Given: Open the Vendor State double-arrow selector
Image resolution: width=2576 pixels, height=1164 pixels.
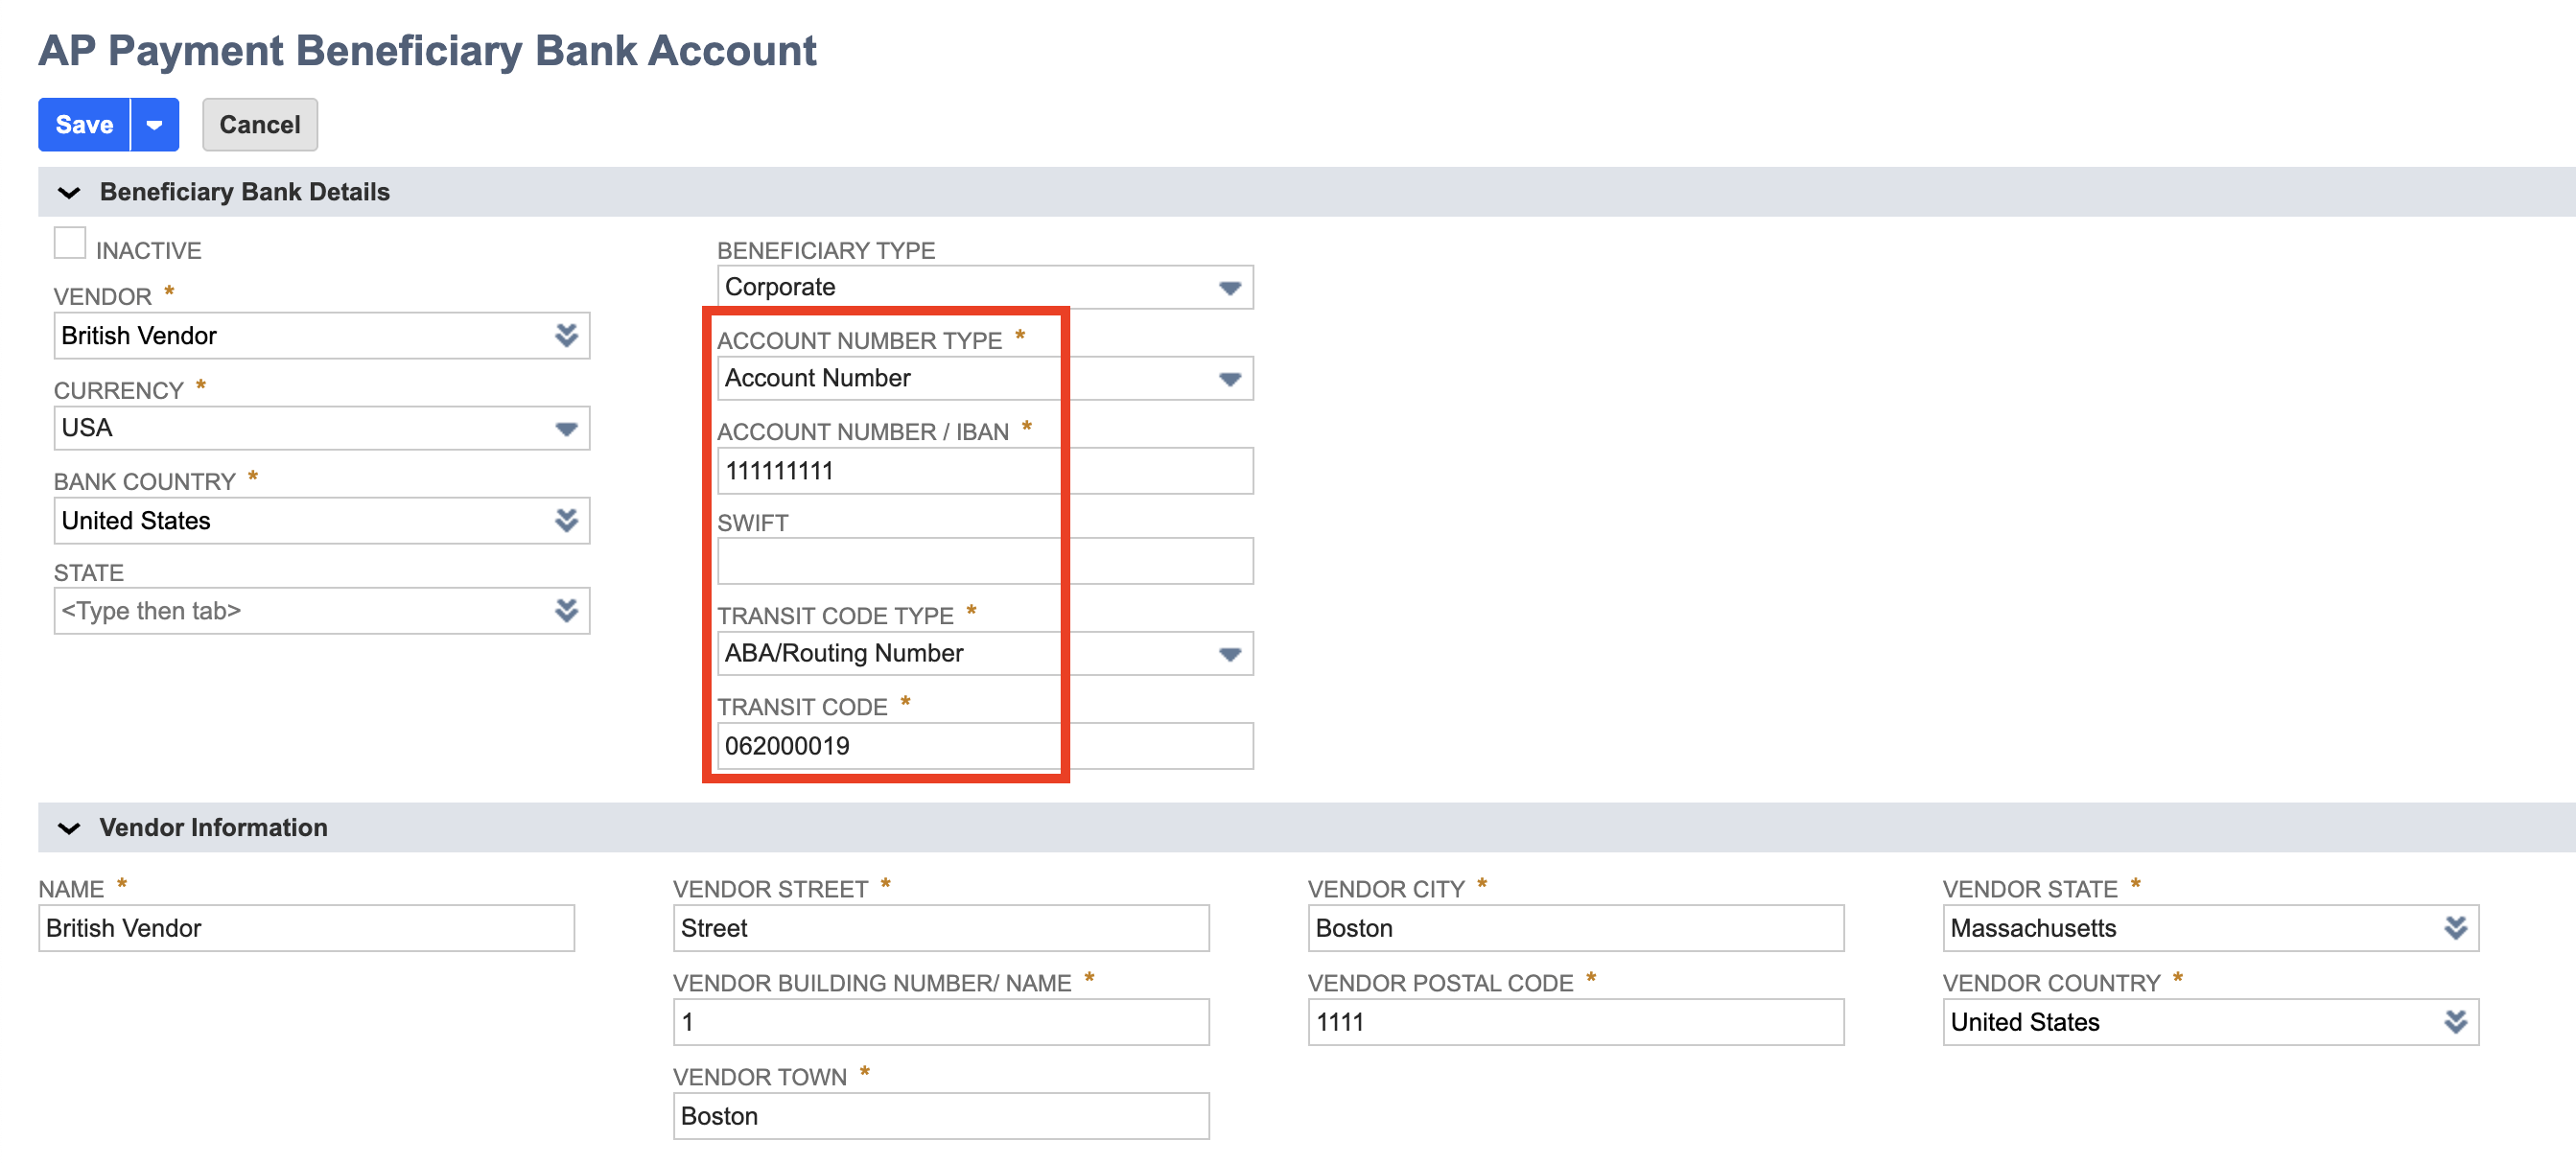Looking at the screenshot, I should click(x=2456, y=928).
